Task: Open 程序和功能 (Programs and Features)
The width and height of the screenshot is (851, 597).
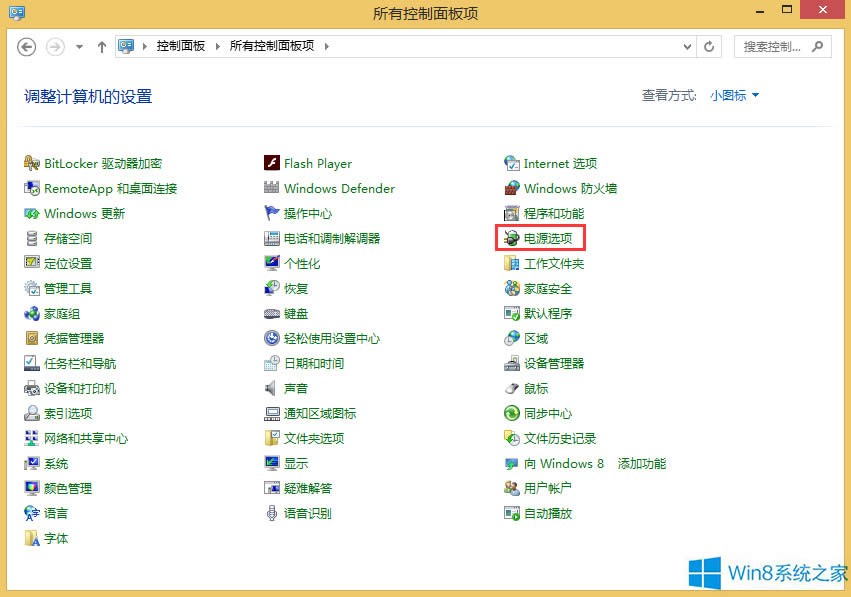Action: coord(552,213)
